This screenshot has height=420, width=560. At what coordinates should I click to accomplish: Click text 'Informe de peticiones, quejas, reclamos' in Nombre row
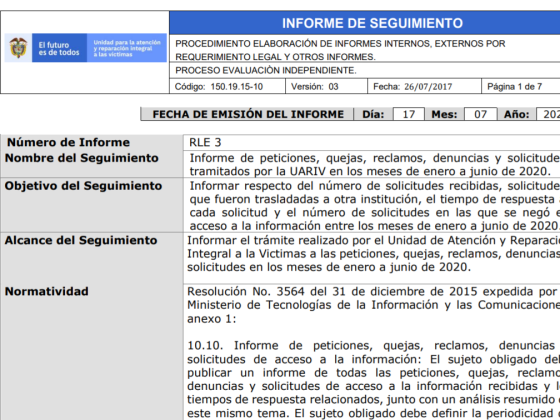308,158
